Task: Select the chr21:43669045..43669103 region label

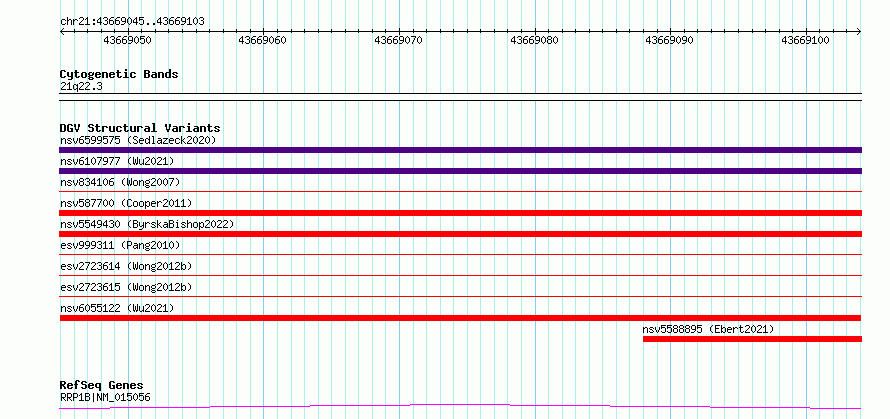Action: click(132, 22)
